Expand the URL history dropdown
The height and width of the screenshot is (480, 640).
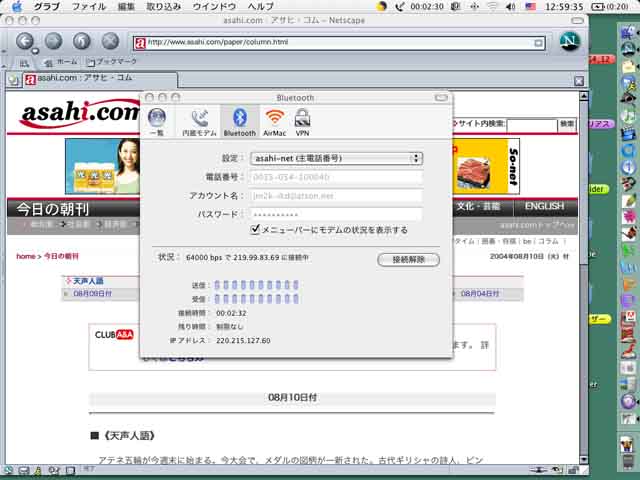(x=538, y=42)
